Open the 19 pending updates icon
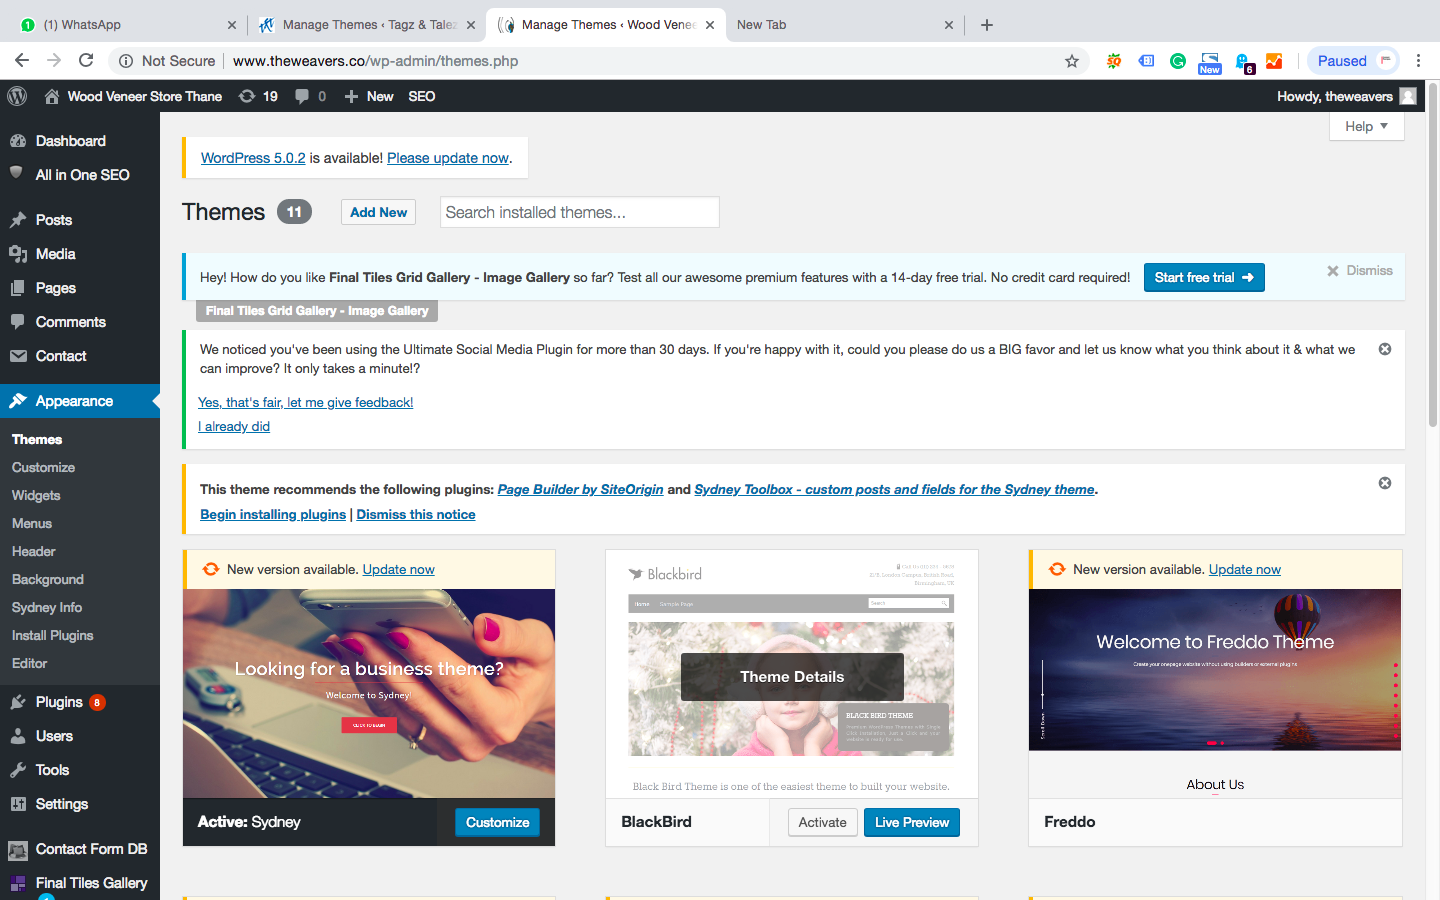The height and width of the screenshot is (900, 1440). (x=258, y=96)
